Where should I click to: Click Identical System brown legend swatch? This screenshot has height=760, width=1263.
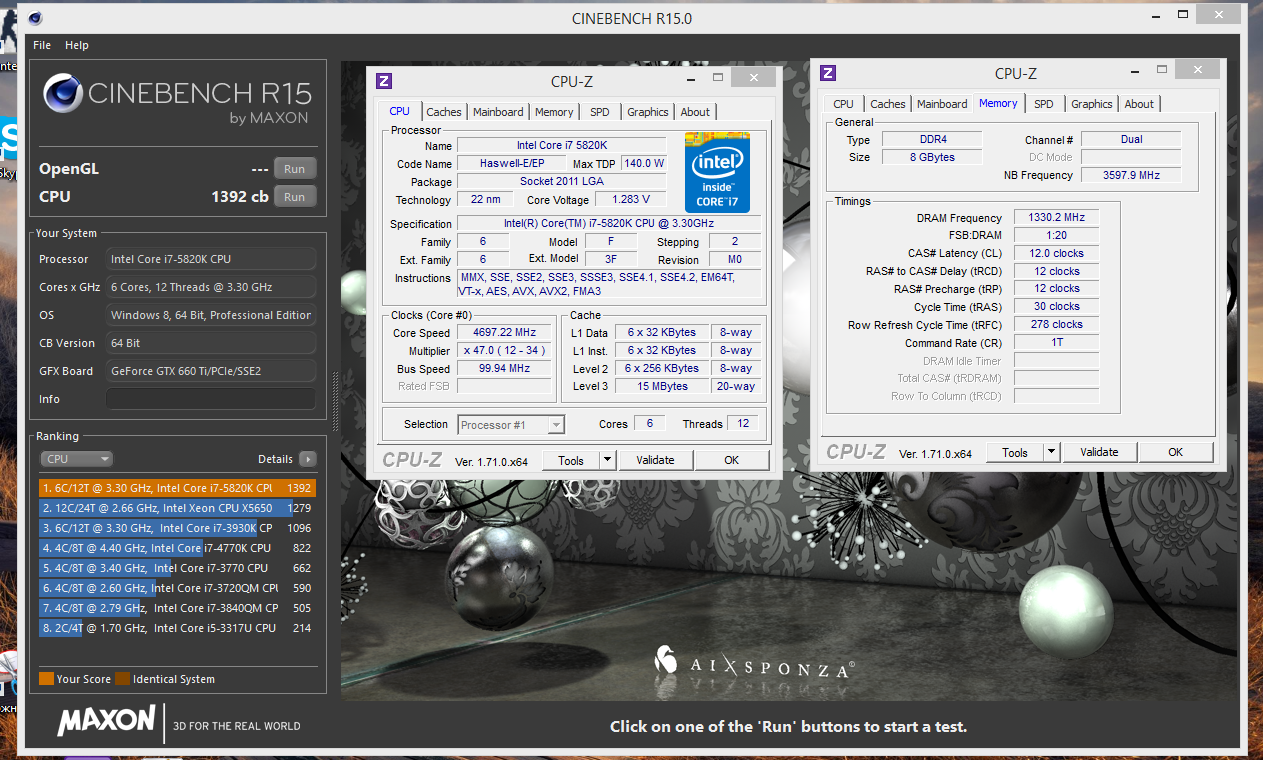coord(122,679)
